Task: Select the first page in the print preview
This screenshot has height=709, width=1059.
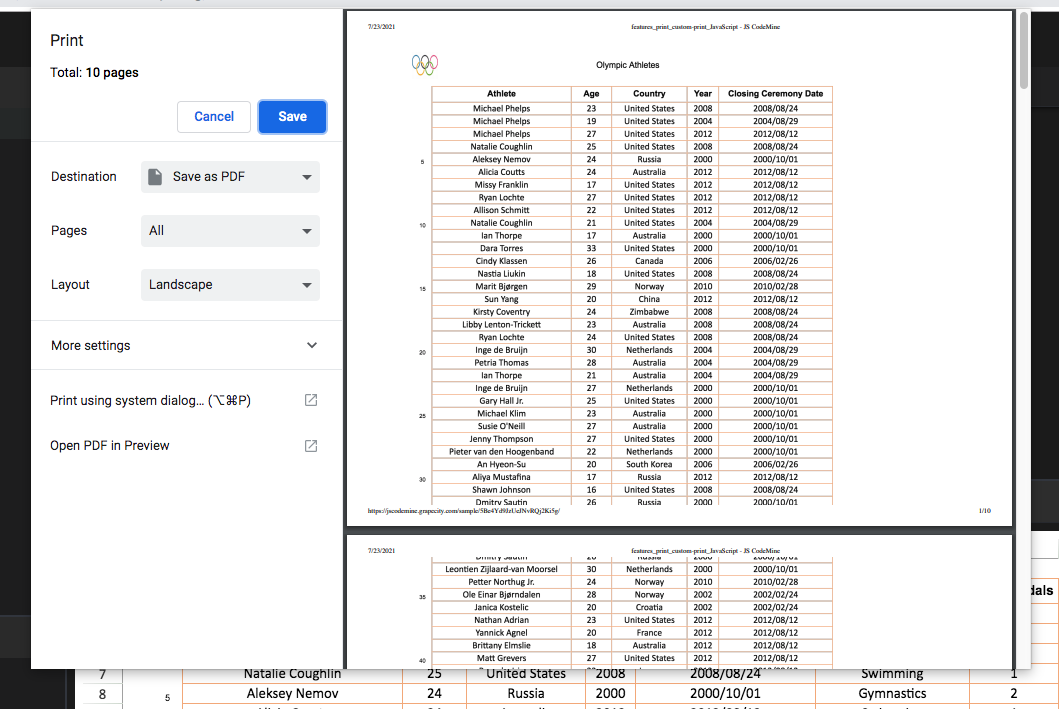Action: pos(680,265)
